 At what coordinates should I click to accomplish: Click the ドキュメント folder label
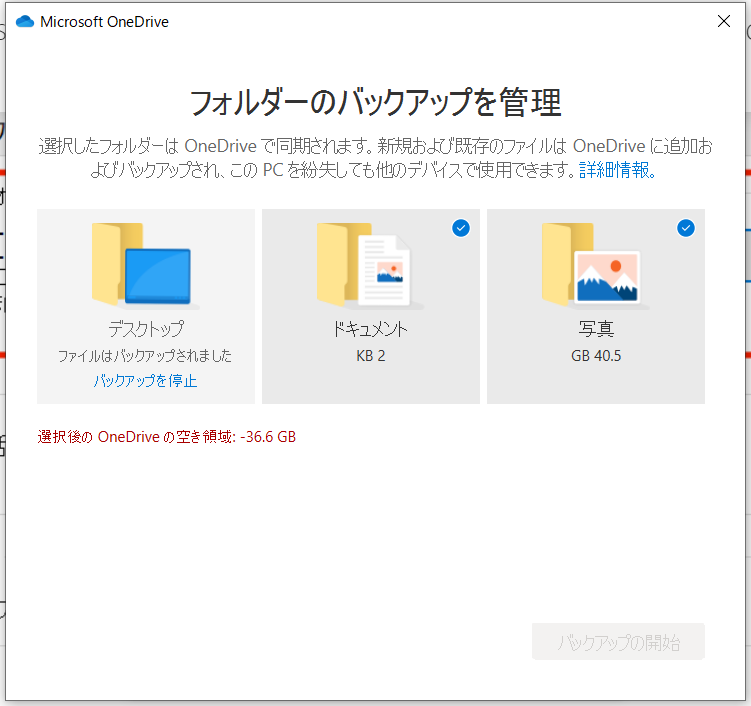click(371, 329)
